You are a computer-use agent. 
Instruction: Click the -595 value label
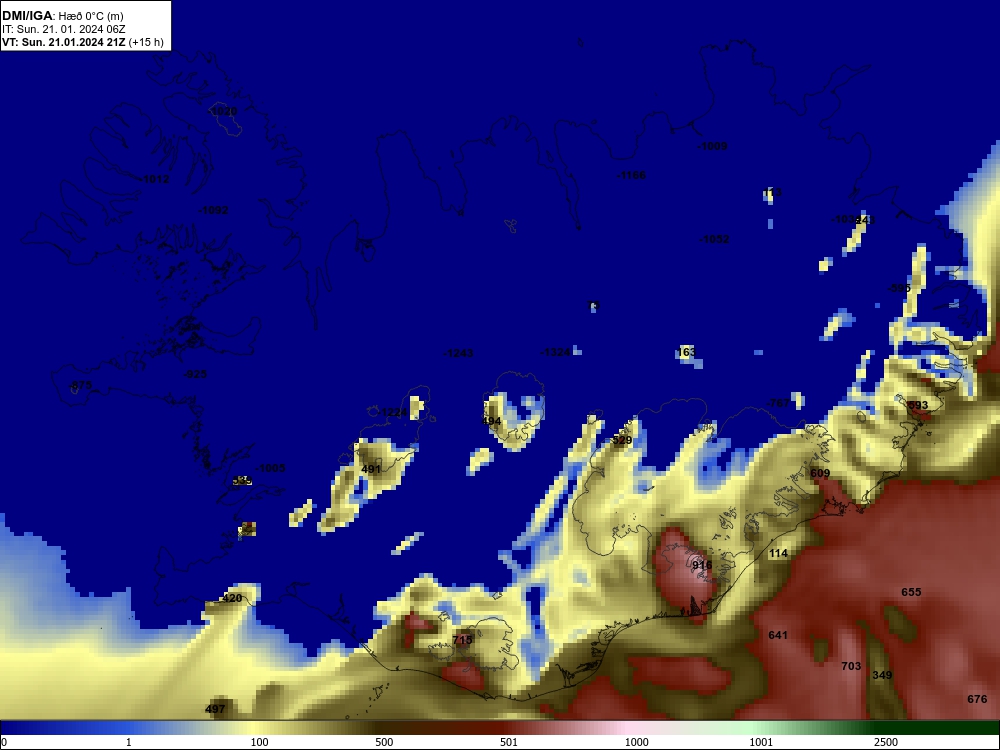point(899,288)
